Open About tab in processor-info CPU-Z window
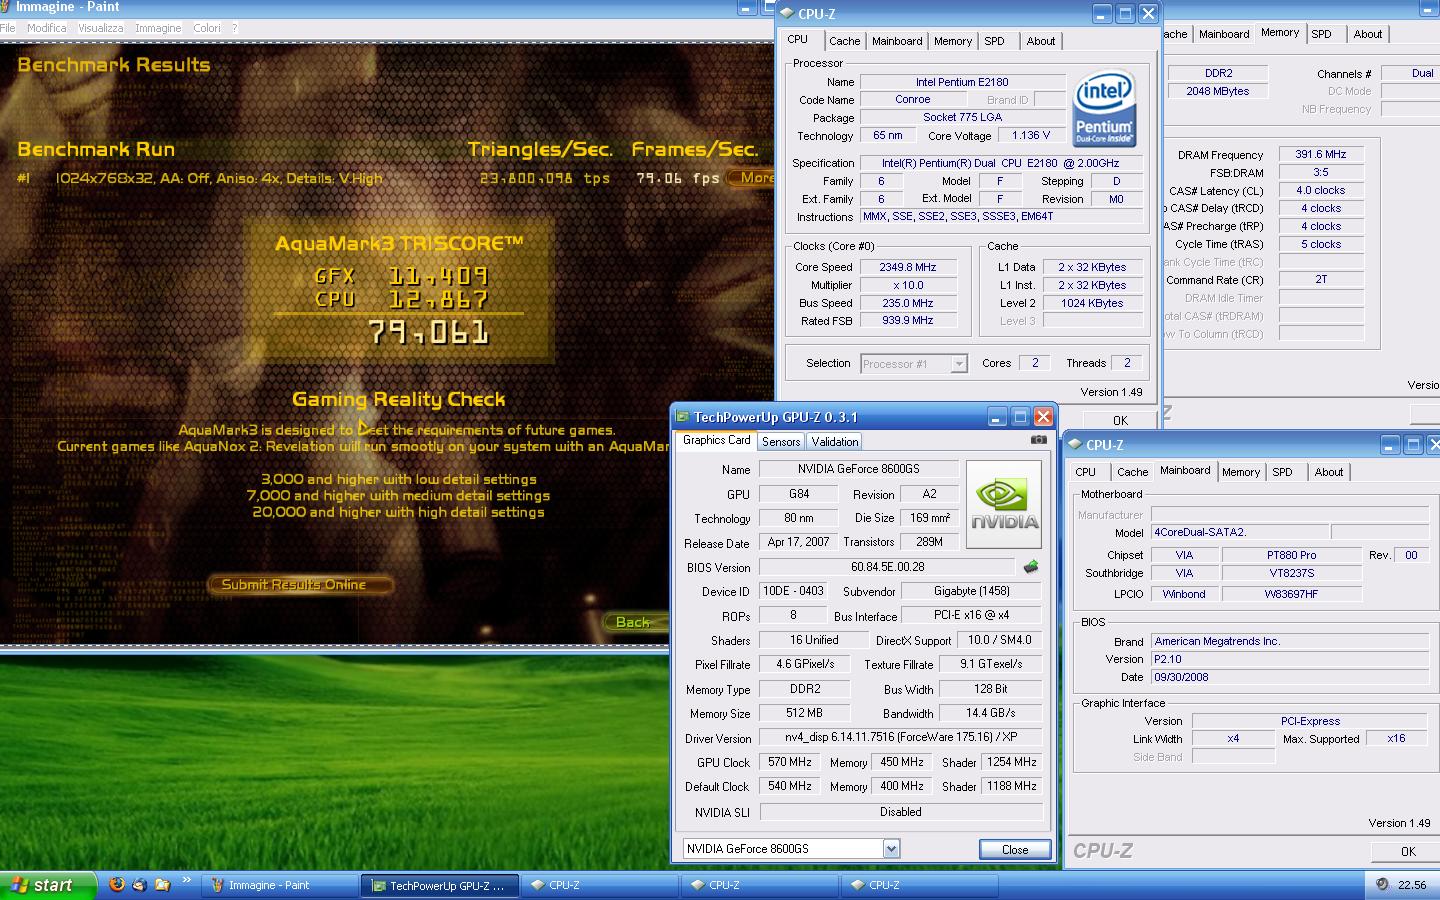Viewport: 1440px width, 900px height. (x=1041, y=41)
